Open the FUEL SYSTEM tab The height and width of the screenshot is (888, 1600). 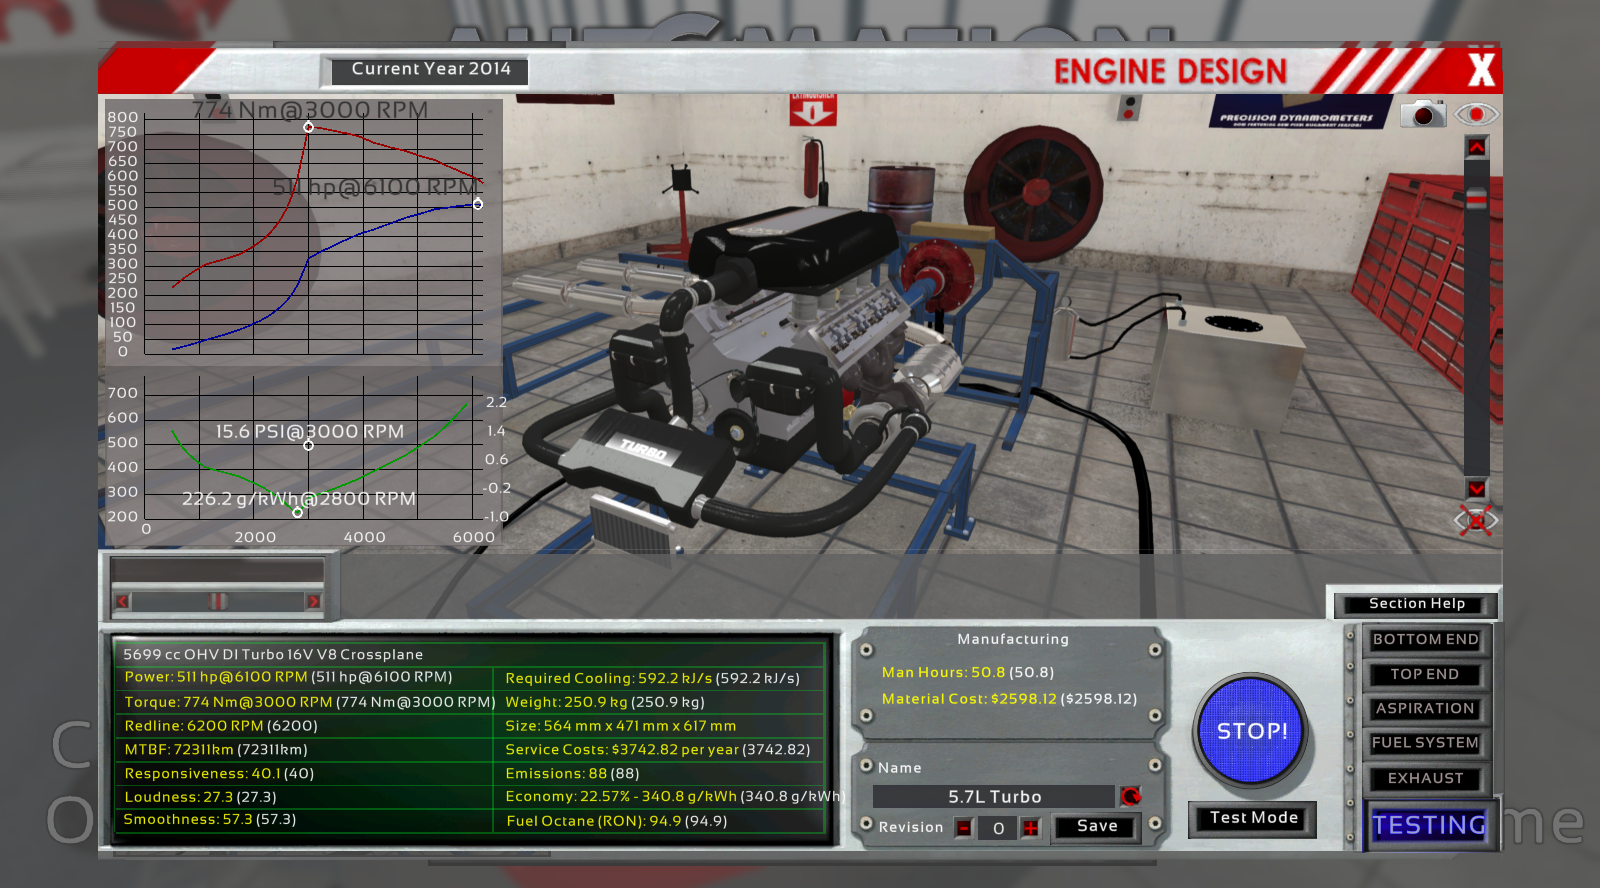1425,743
